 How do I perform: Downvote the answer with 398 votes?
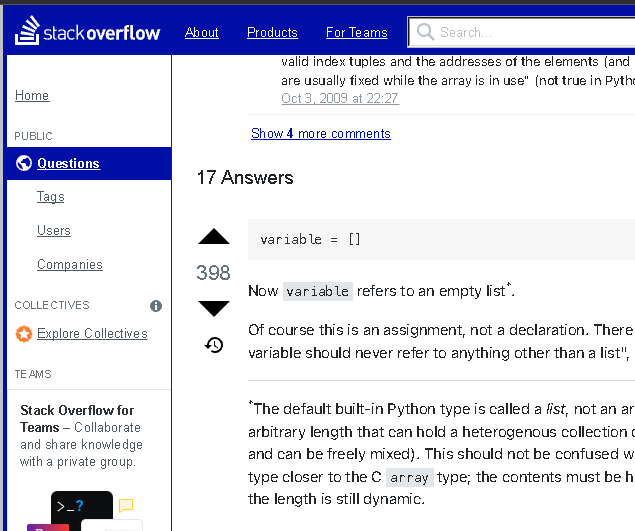point(214,308)
